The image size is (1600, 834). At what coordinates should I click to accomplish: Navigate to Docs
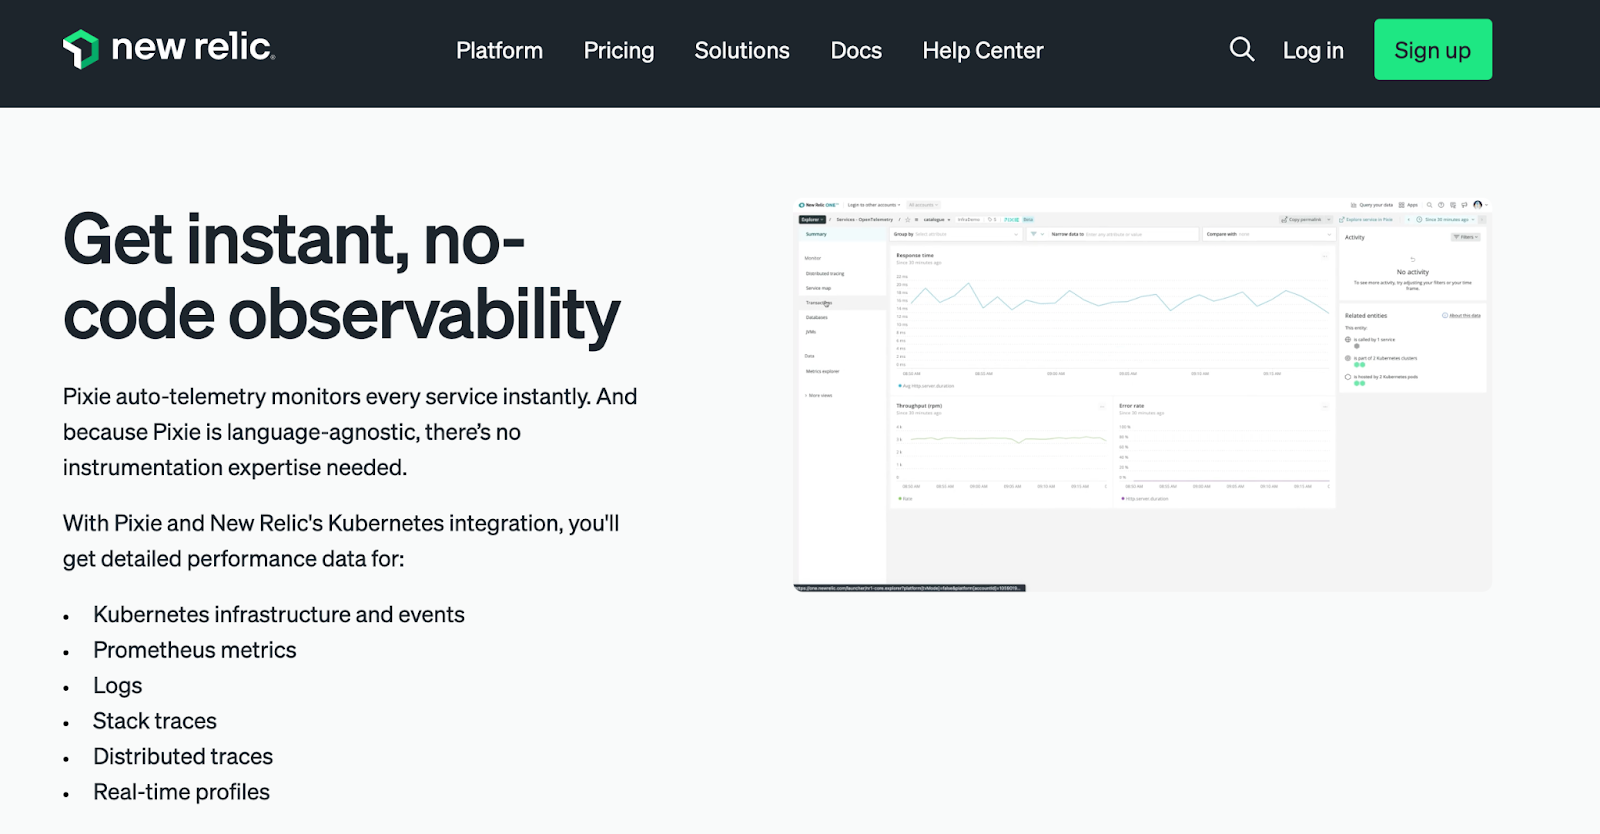pyautogui.click(x=856, y=50)
